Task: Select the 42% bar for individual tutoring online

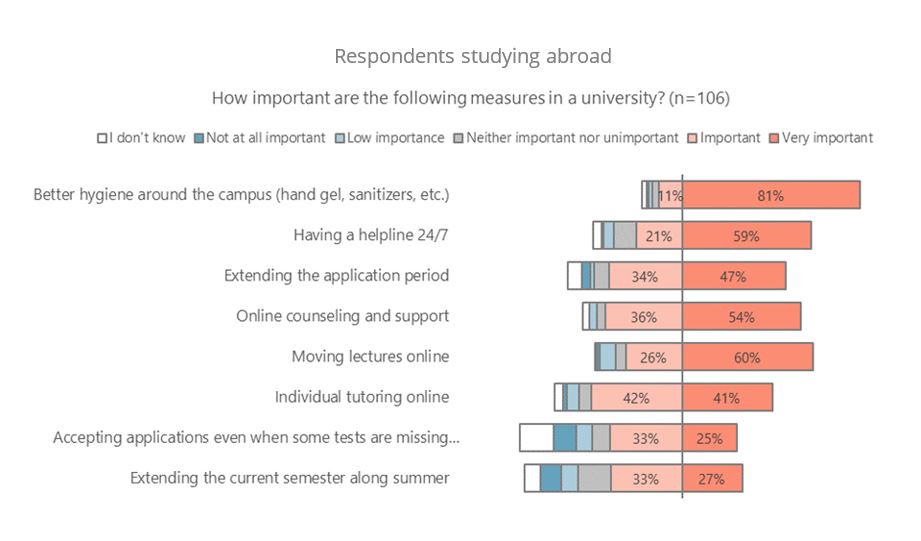Action: 637,398
